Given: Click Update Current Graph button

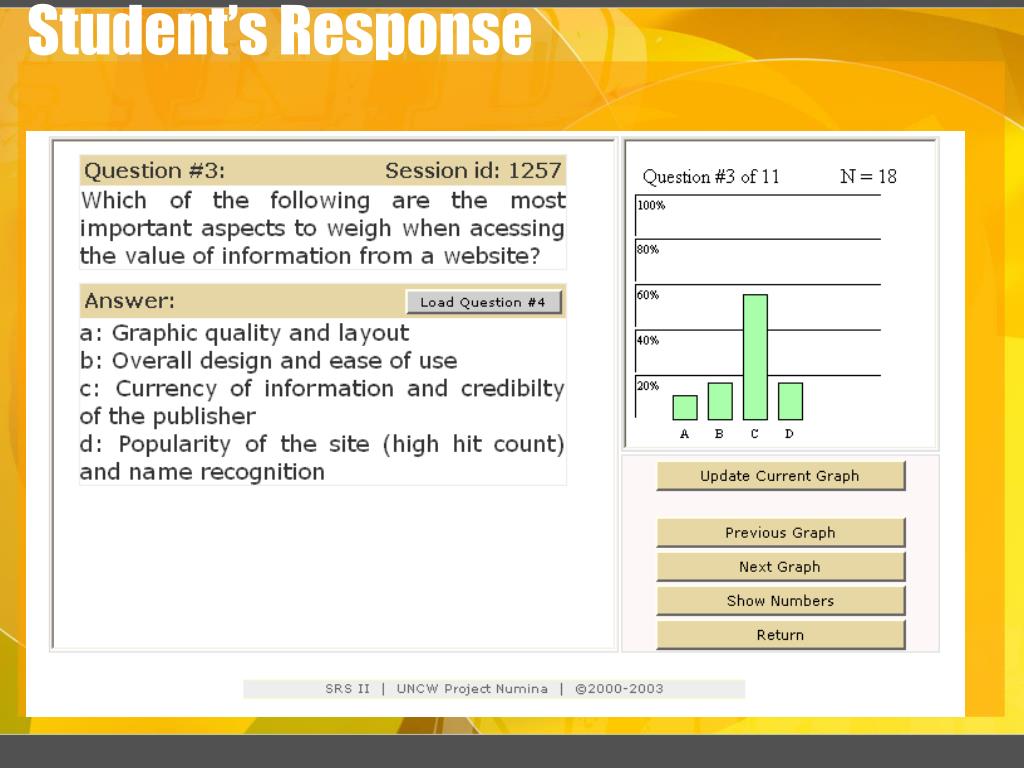Looking at the screenshot, I should tap(780, 475).
